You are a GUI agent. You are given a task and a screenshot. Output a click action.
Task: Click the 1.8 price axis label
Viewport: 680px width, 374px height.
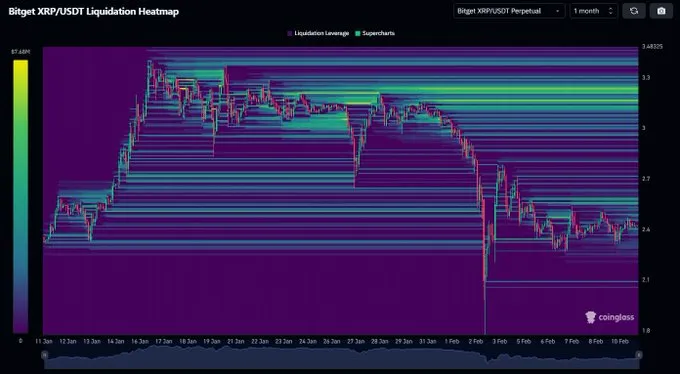[x=646, y=331]
